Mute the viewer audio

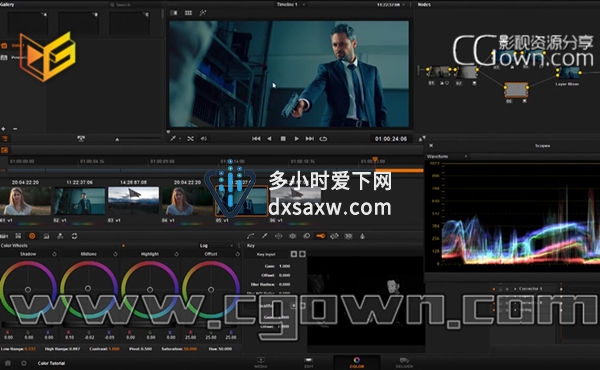204,139
